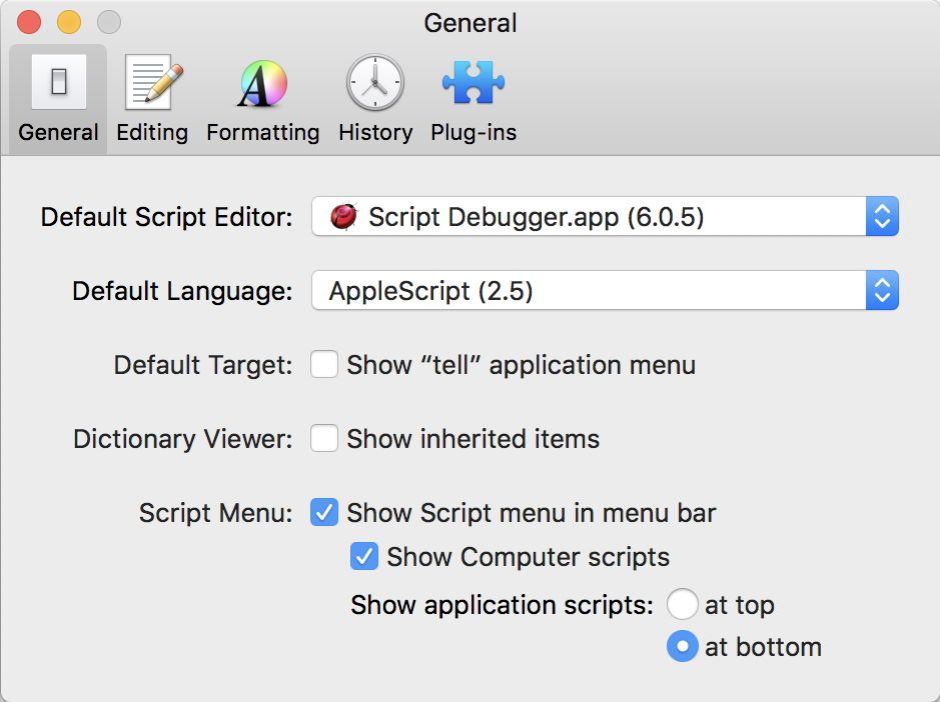
Task: Disable Show Computer scripts checkbox
Action: tap(364, 557)
